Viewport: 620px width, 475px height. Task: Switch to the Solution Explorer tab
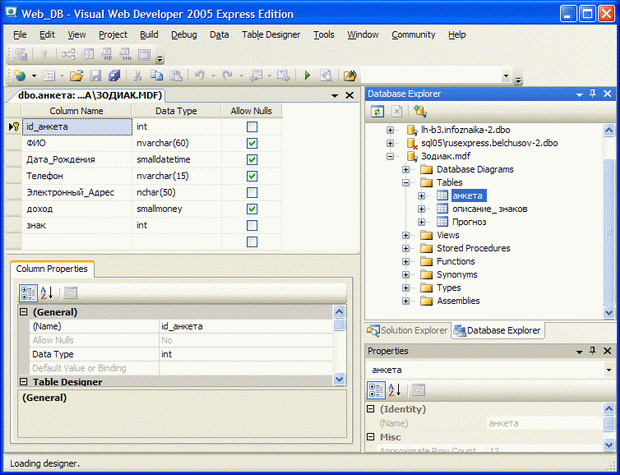tap(408, 330)
